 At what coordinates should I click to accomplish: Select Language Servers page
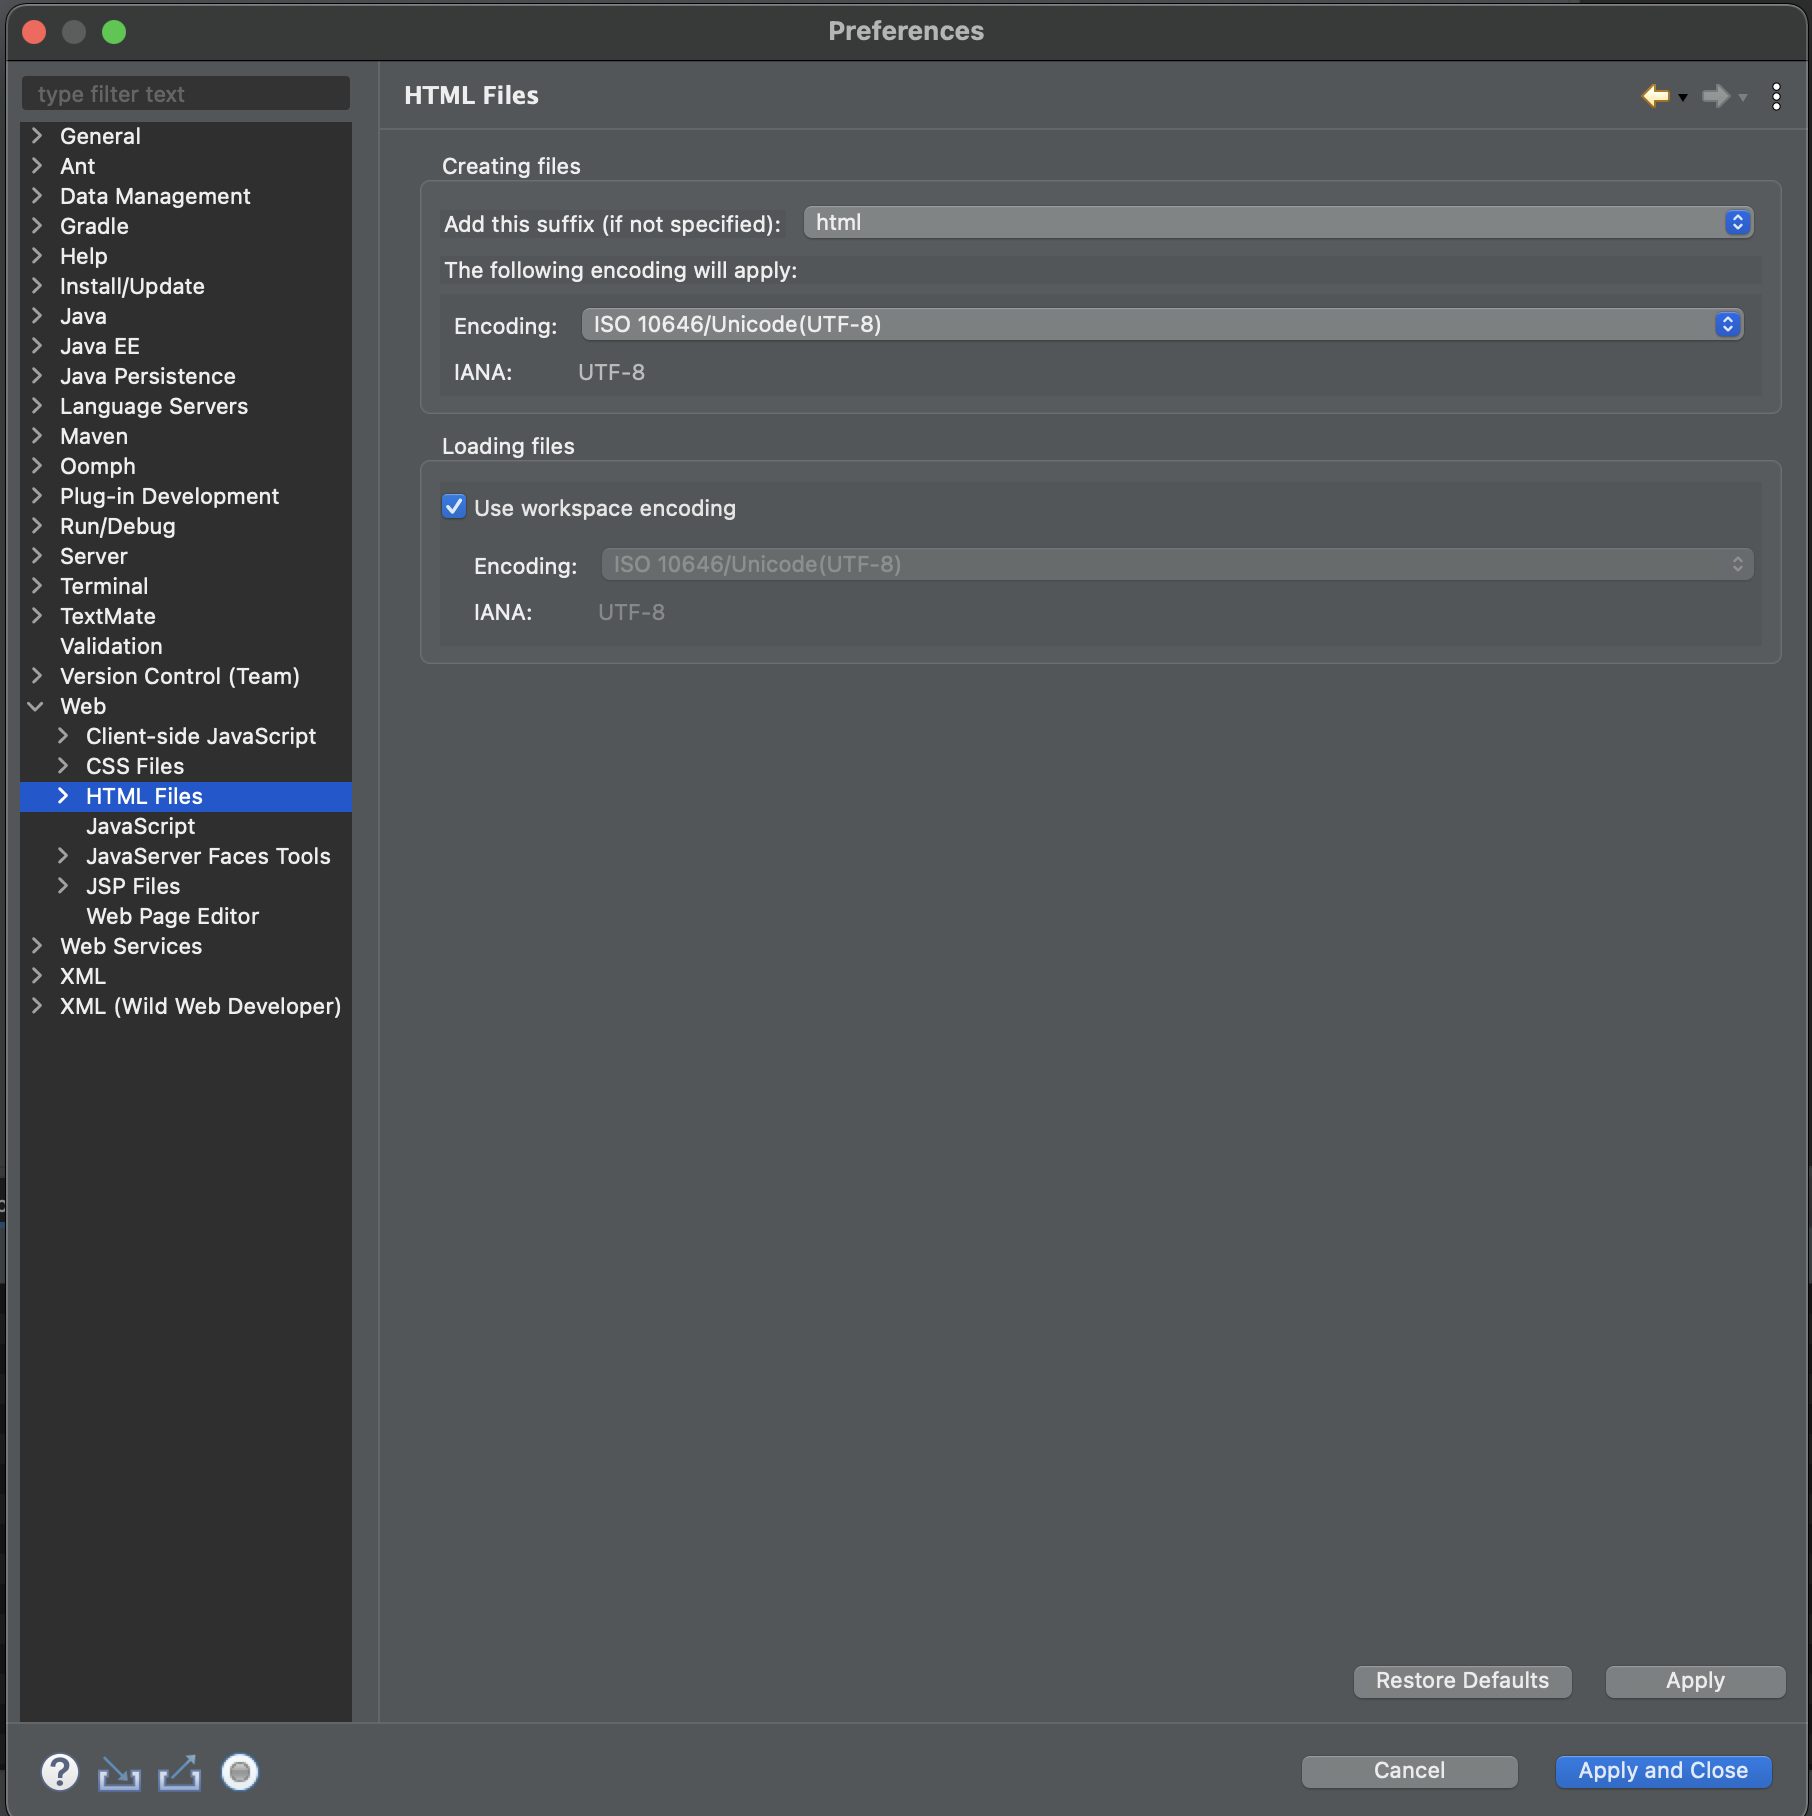click(154, 406)
